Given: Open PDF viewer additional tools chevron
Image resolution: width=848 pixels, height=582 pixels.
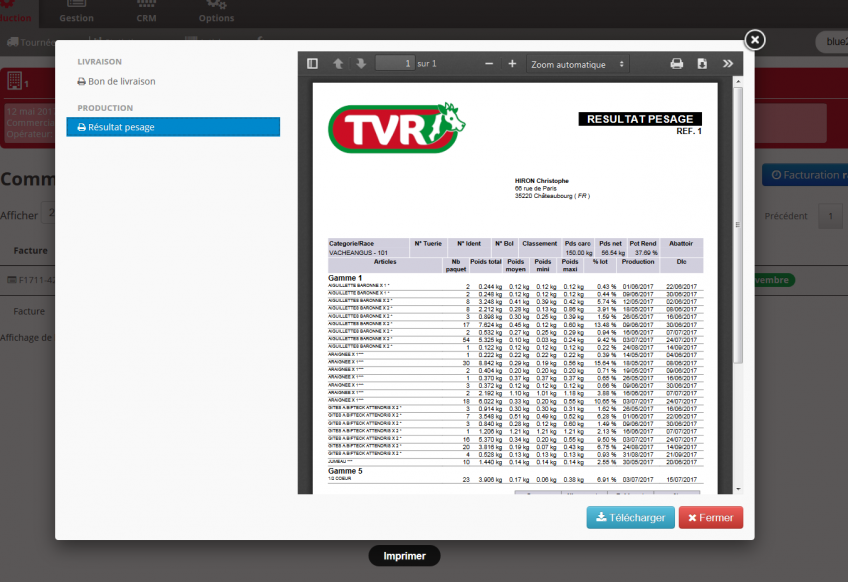Looking at the screenshot, I should click(x=728, y=64).
